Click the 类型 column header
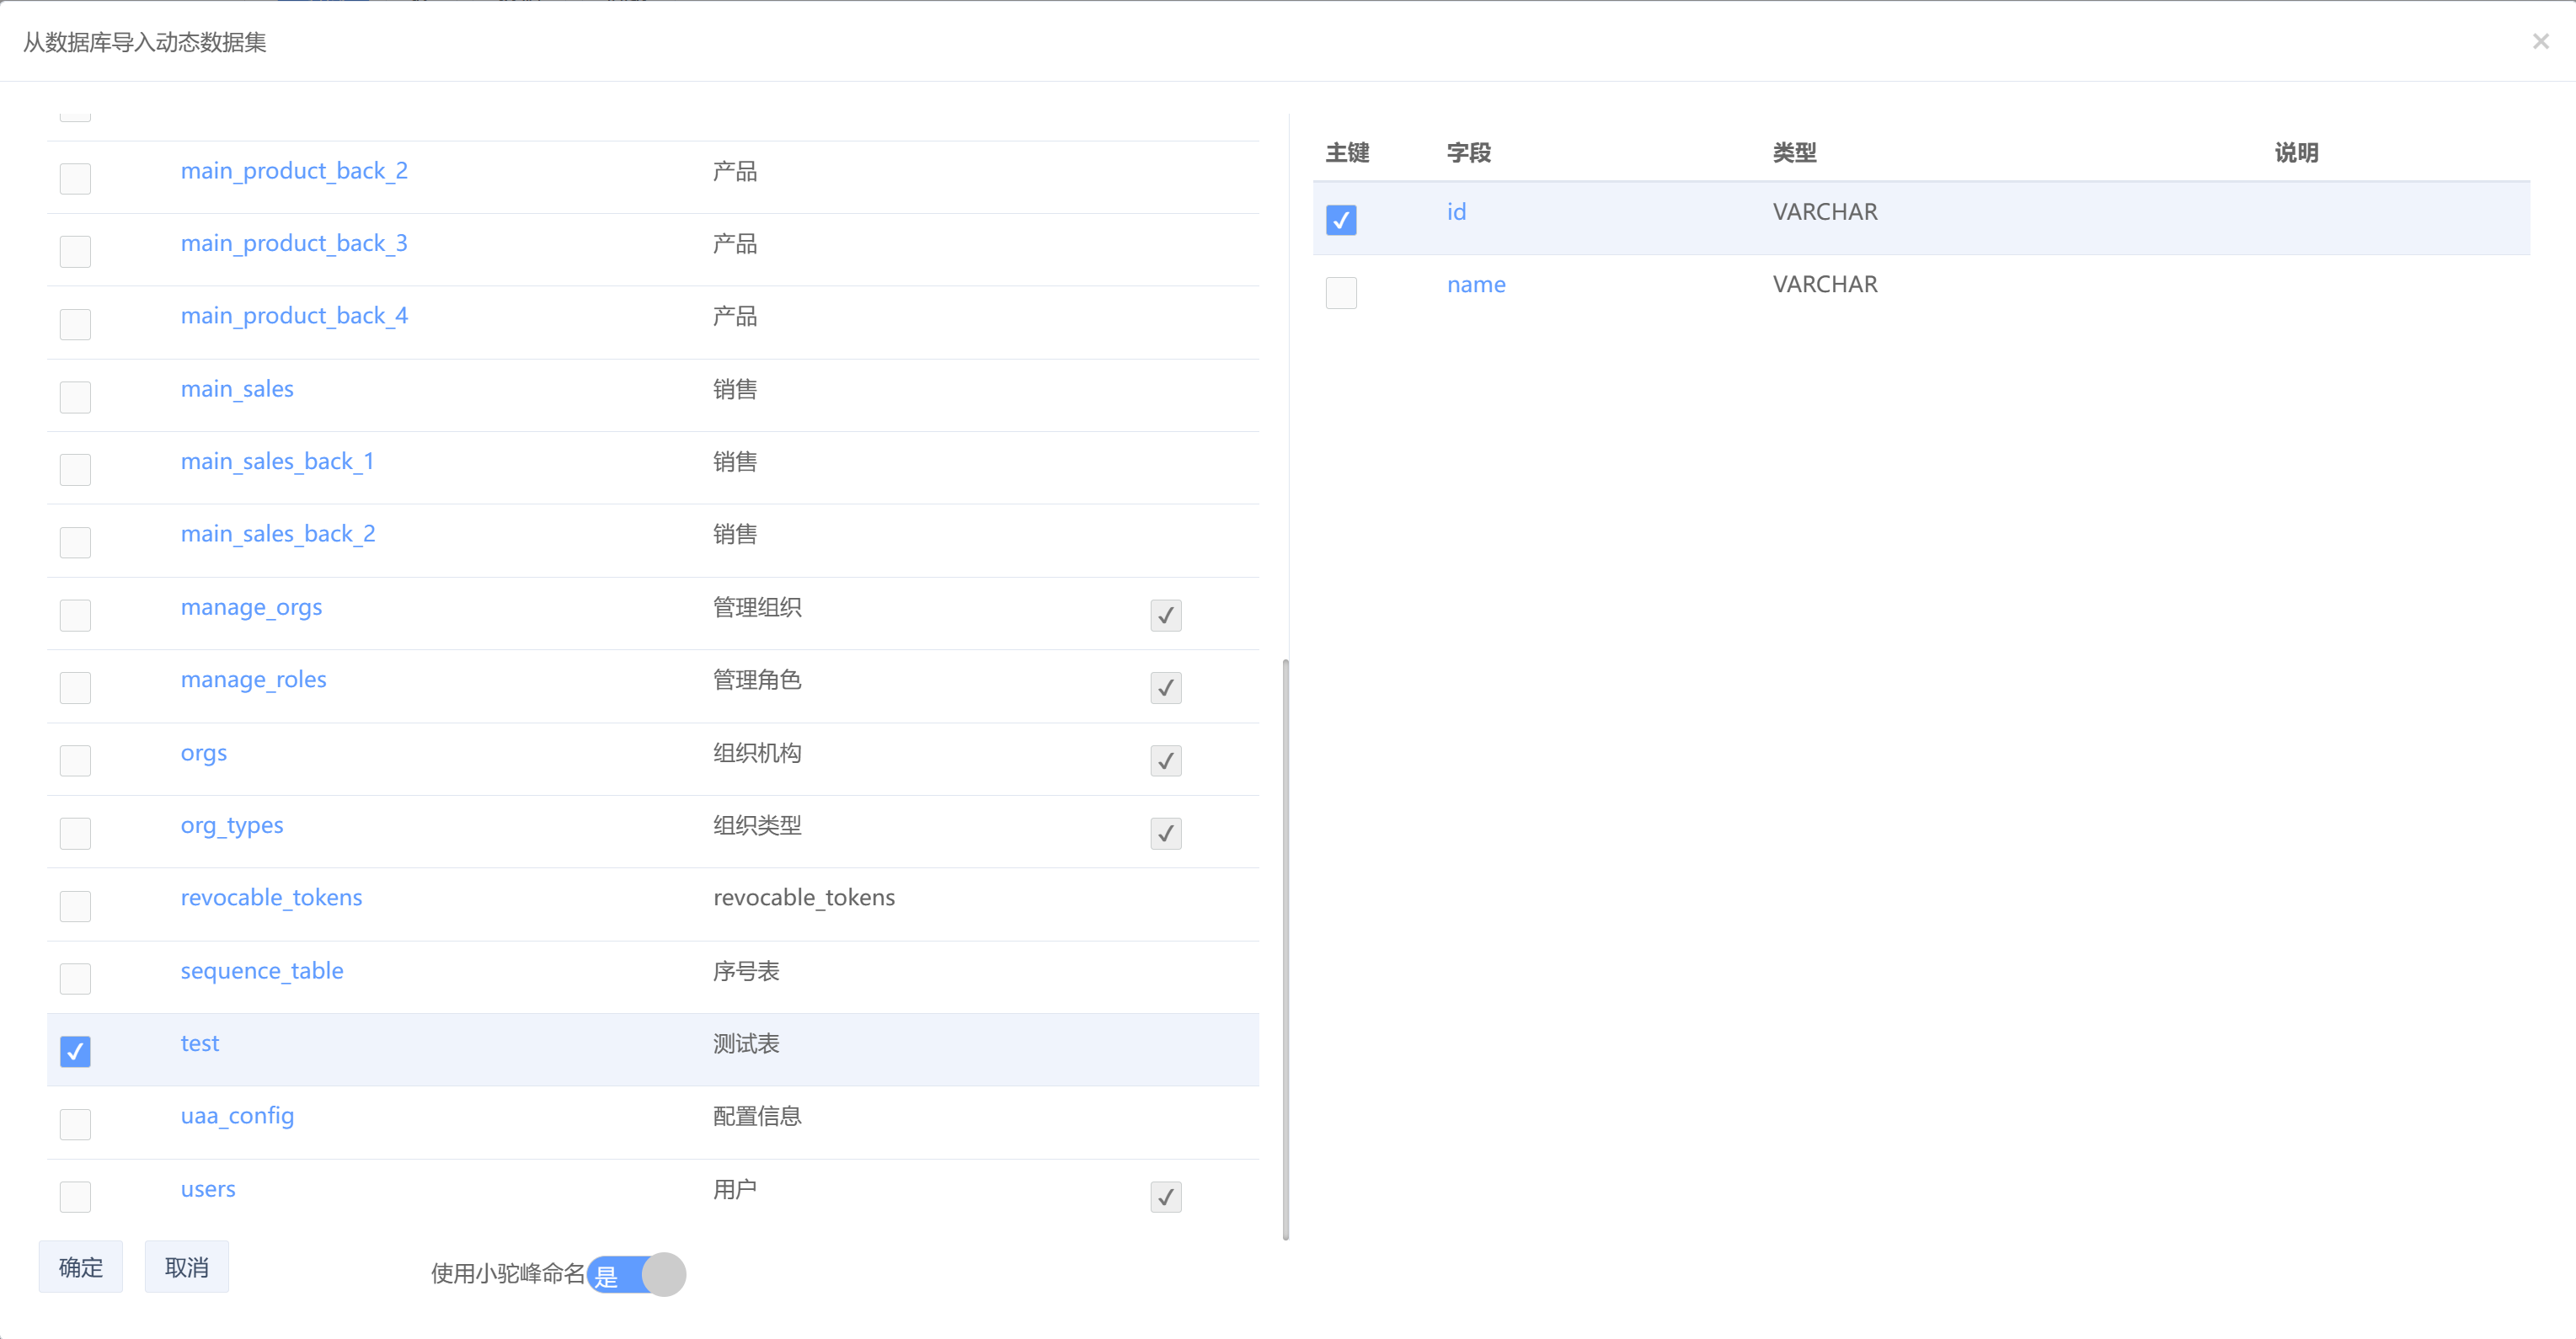The width and height of the screenshot is (2576, 1339). pos(1794,153)
